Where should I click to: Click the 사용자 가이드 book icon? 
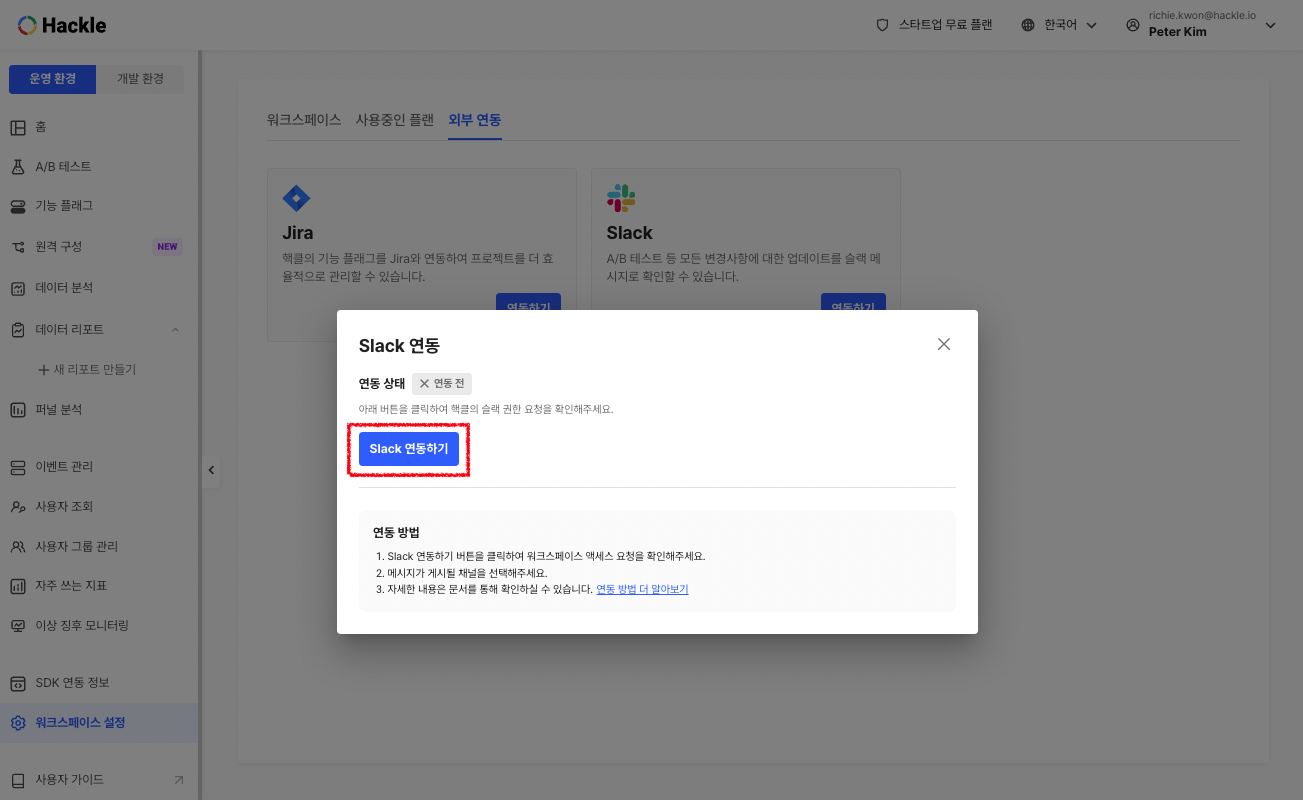18,780
